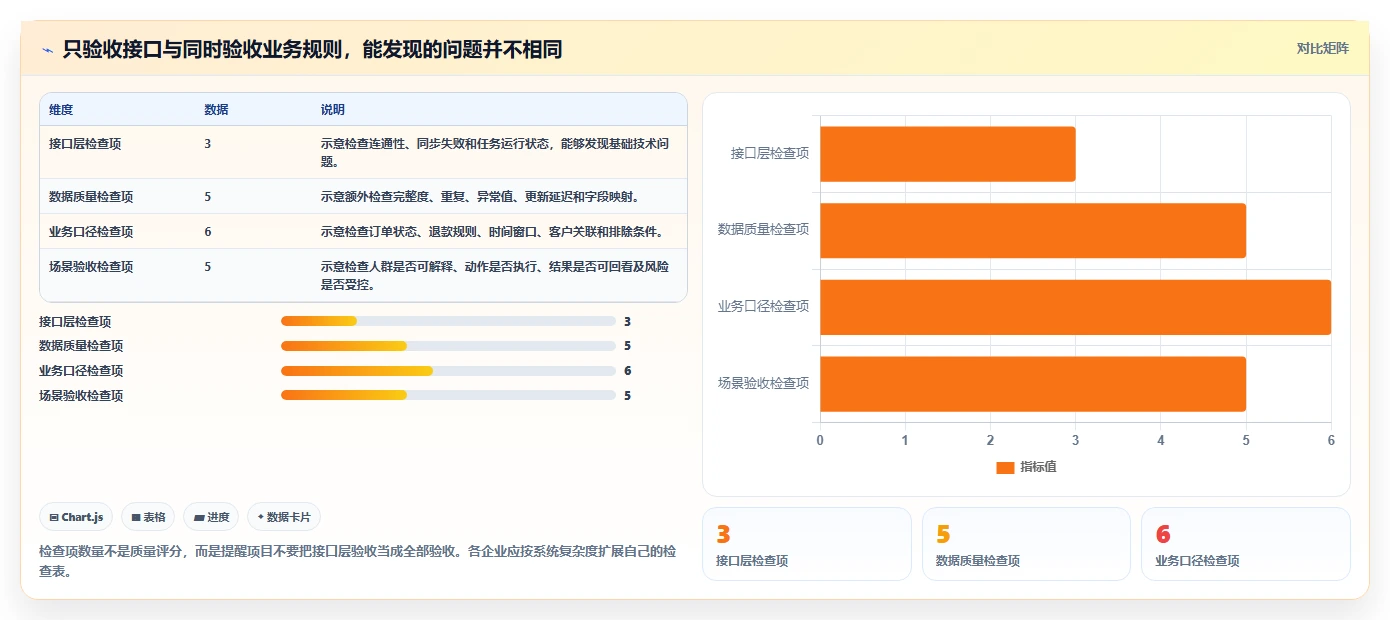Click the description starting 示意检查连通性
Image resolution: width=1390 pixels, height=620 pixels.
tap(495, 153)
